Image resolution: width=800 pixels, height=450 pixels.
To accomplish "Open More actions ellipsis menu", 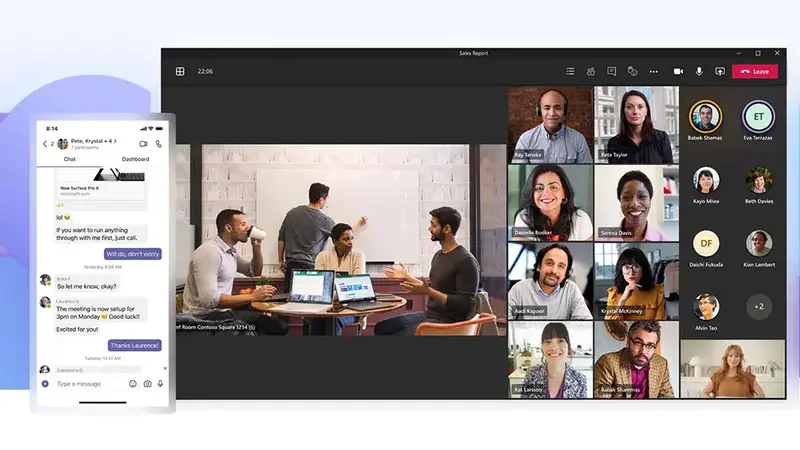I will 654,72.
